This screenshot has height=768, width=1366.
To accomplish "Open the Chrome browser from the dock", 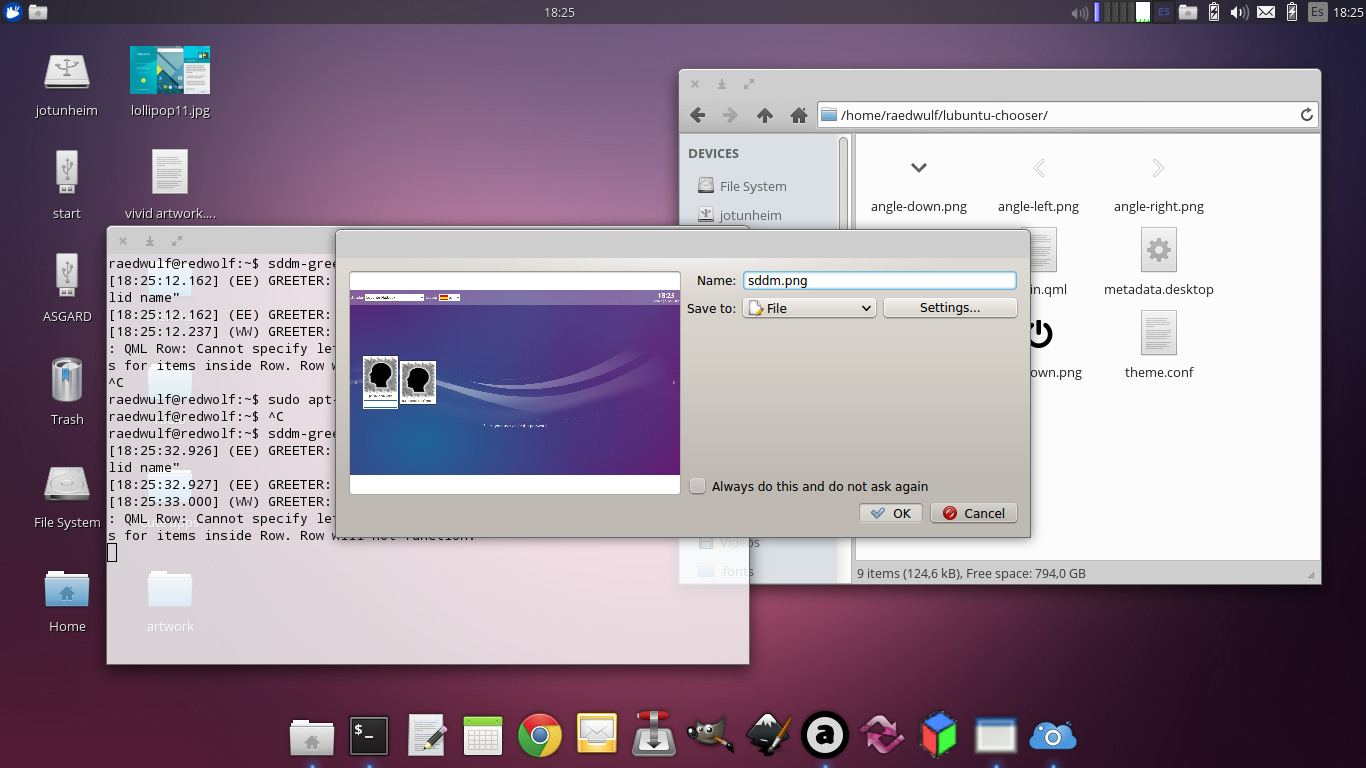I will (x=539, y=736).
